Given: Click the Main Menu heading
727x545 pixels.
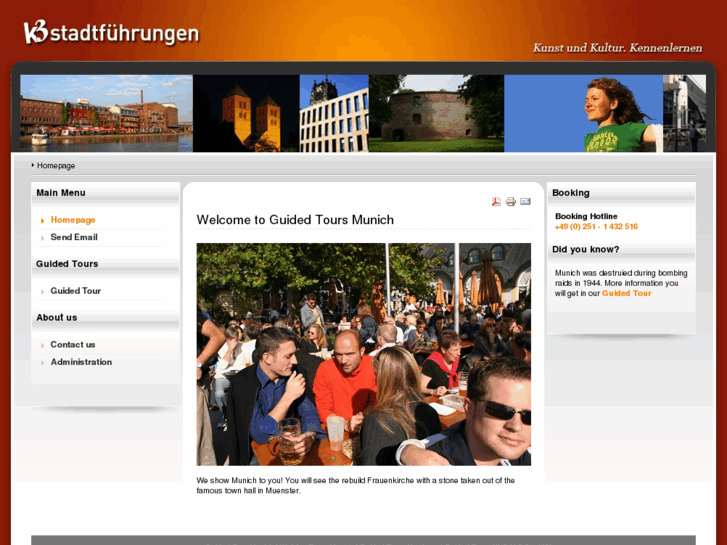Looking at the screenshot, I should point(61,193).
